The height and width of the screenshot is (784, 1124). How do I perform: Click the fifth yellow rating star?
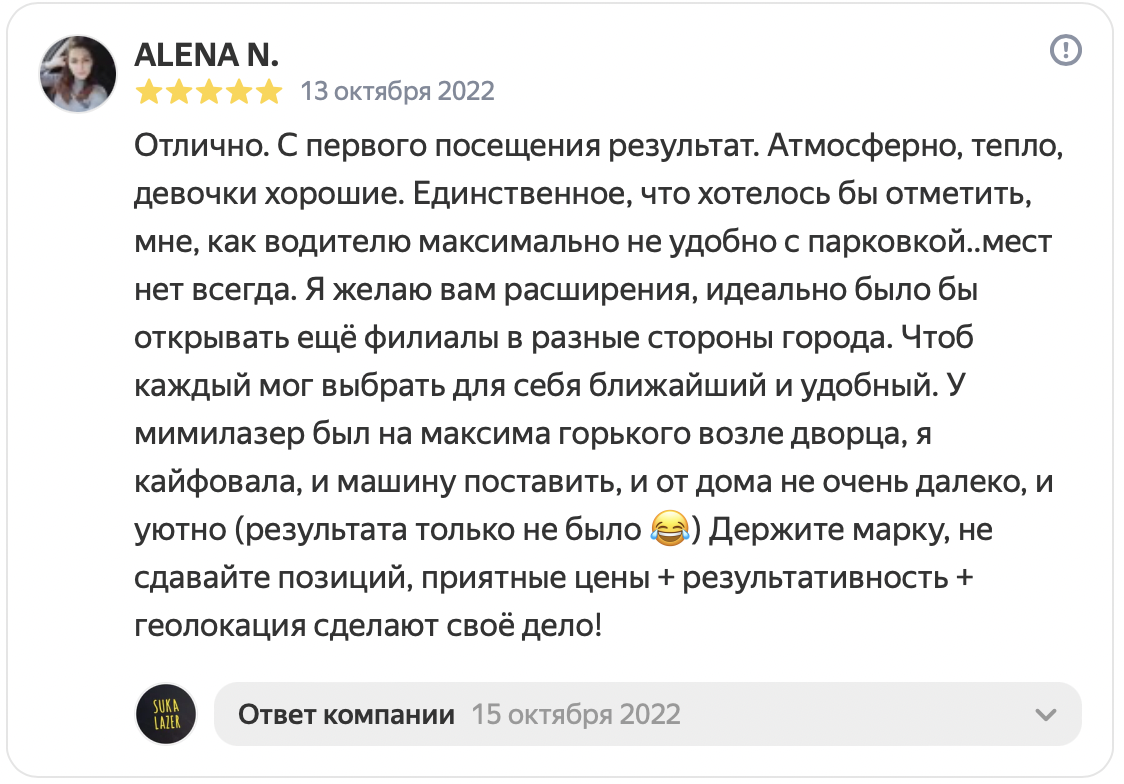coord(269,92)
